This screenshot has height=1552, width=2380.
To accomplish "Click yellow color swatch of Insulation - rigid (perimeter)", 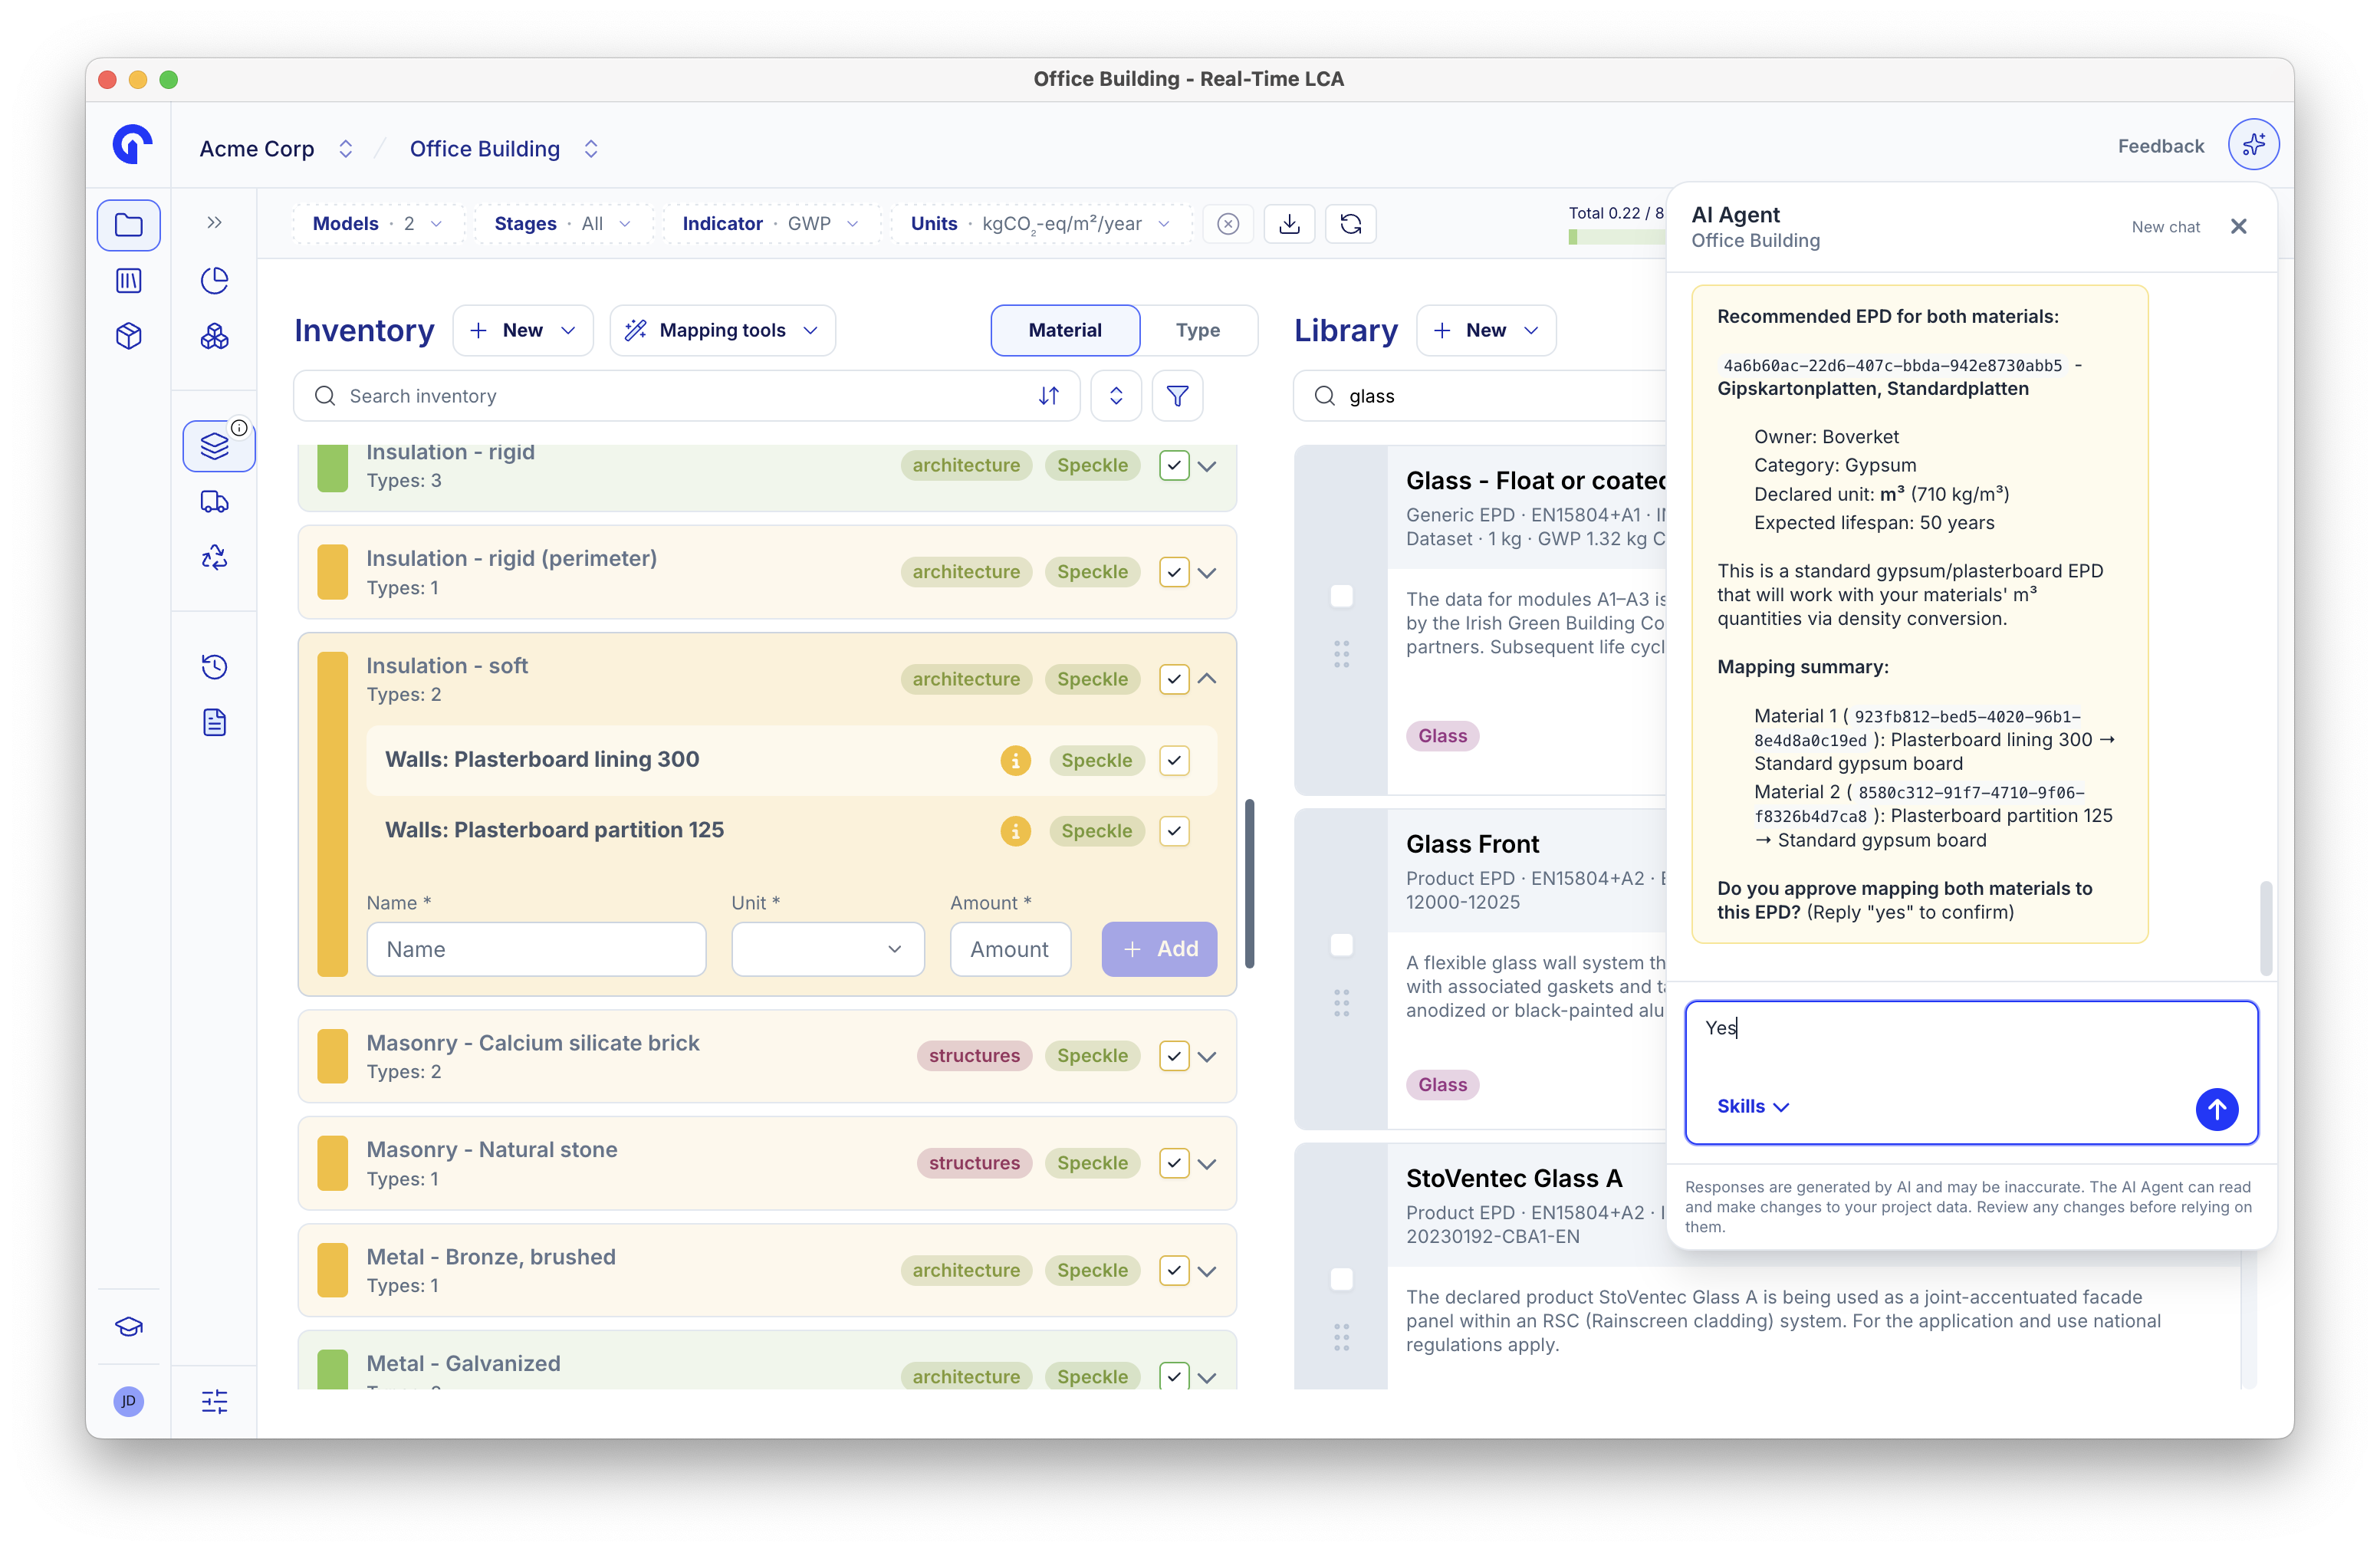I will (x=332, y=572).
